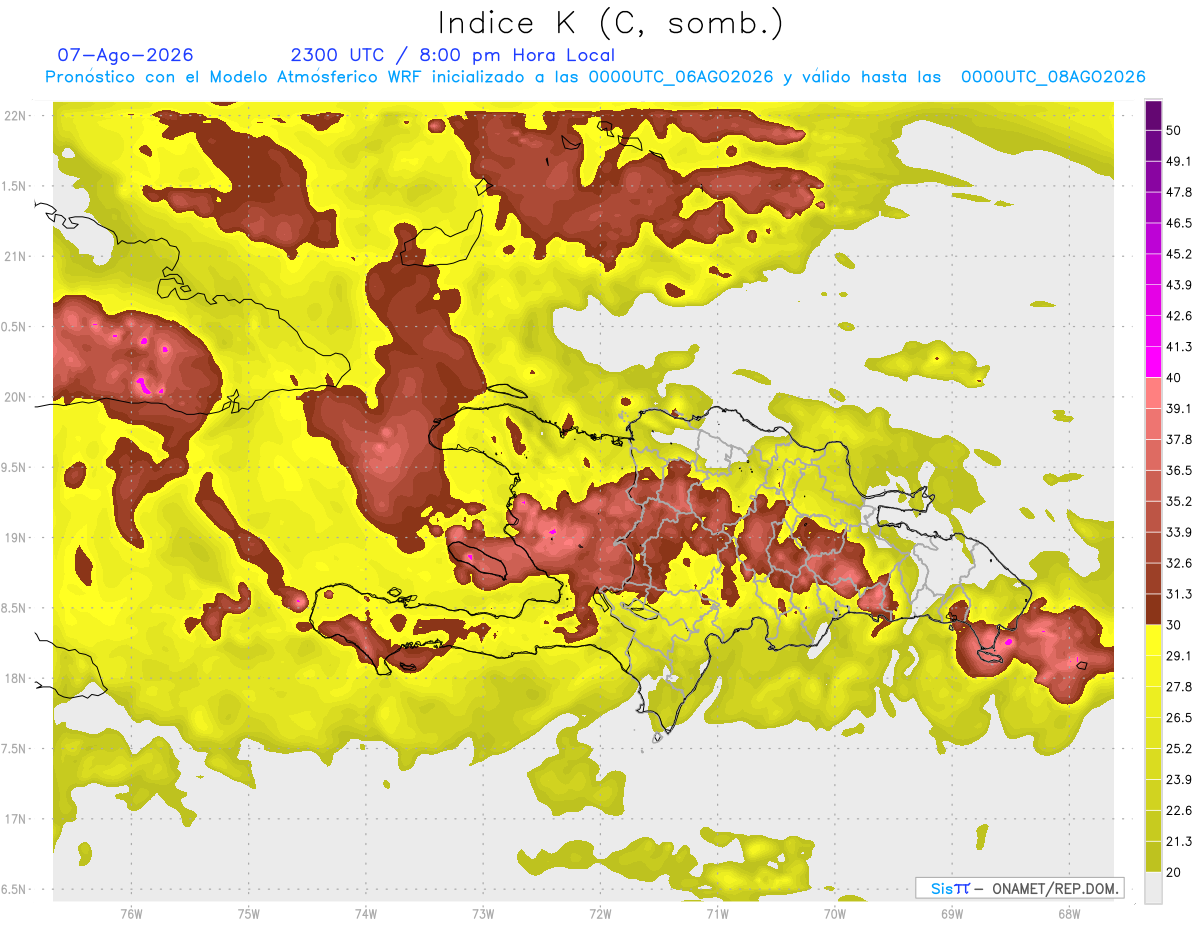Click the "2300 UTC / 8:00 pm Hora Local" text
Viewport: 1200px width, 927px height.
point(453,55)
